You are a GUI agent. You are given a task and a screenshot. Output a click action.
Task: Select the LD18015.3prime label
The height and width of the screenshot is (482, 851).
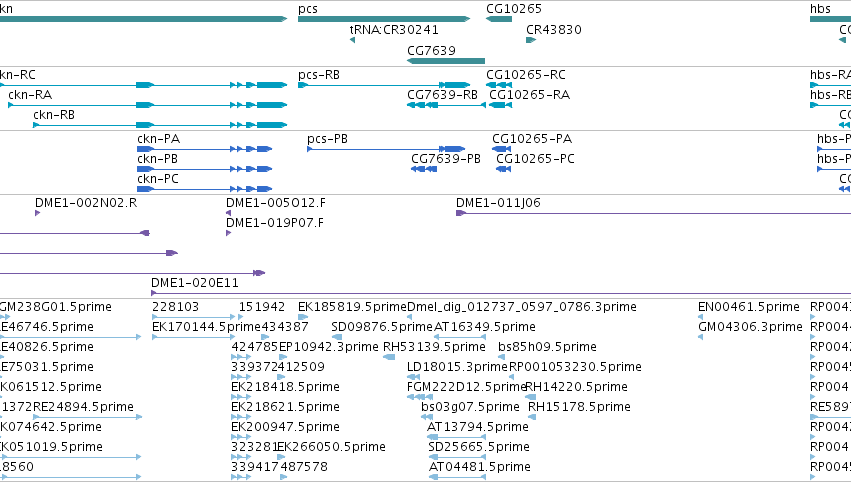click(x=458, y=367)
